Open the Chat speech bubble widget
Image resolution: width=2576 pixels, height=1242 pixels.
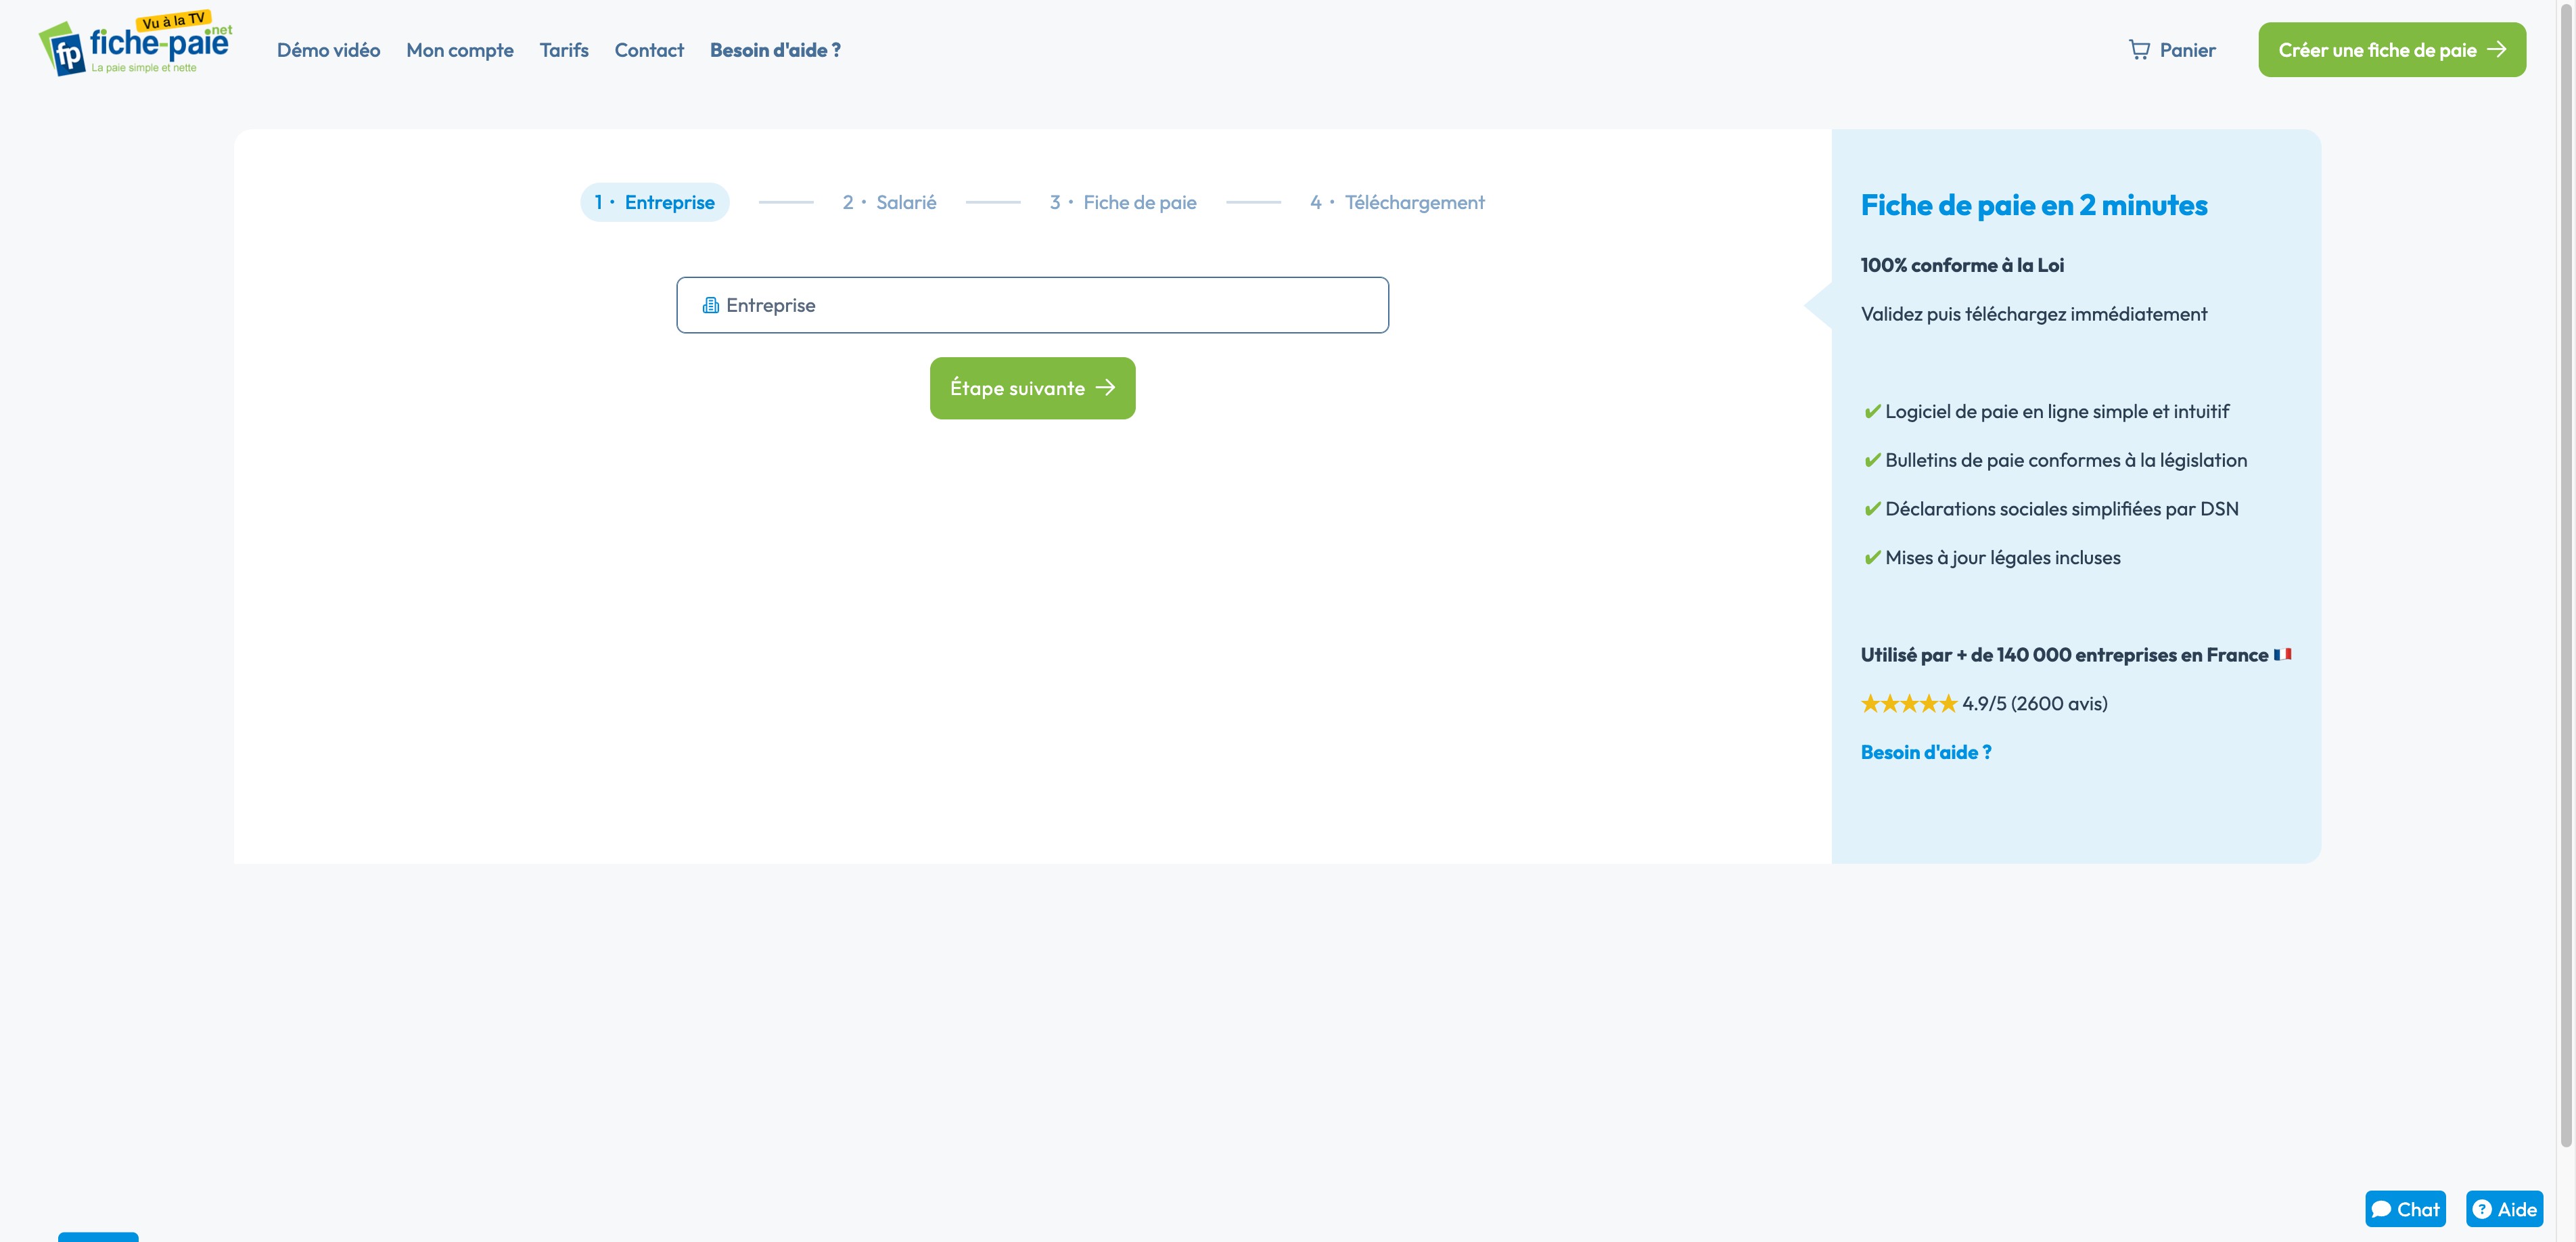pyautogui.click(x=2404, y=1208)
